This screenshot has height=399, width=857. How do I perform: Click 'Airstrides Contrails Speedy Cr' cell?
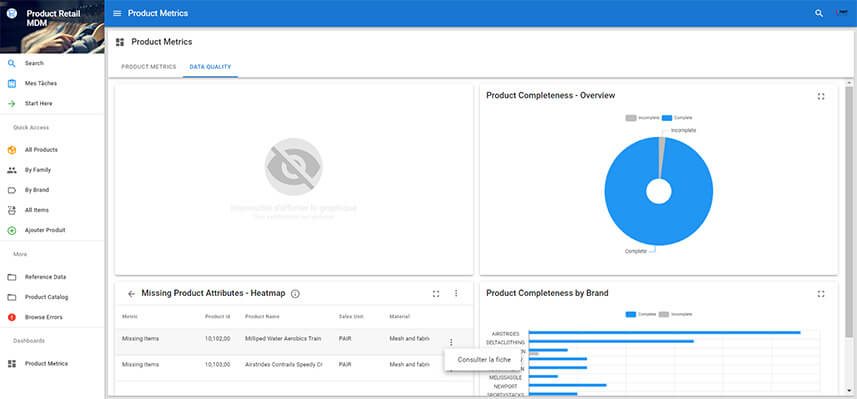284,365
